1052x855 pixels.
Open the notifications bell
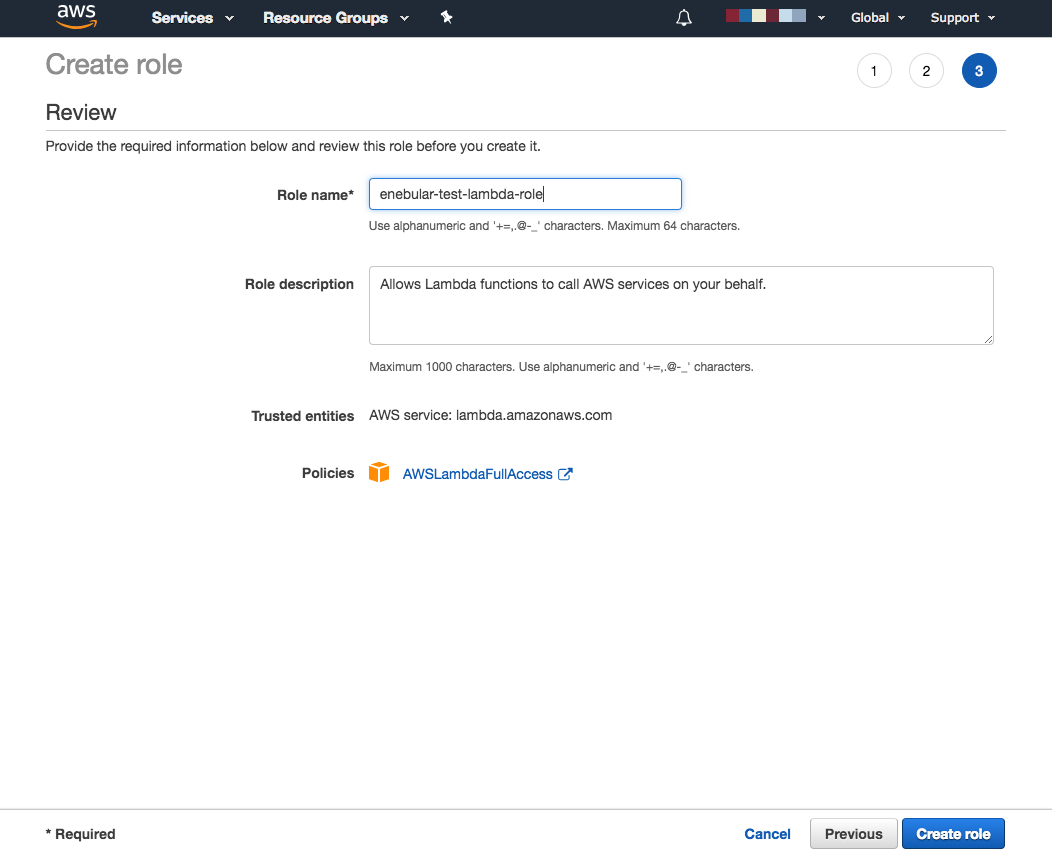[x=684, y=18]
